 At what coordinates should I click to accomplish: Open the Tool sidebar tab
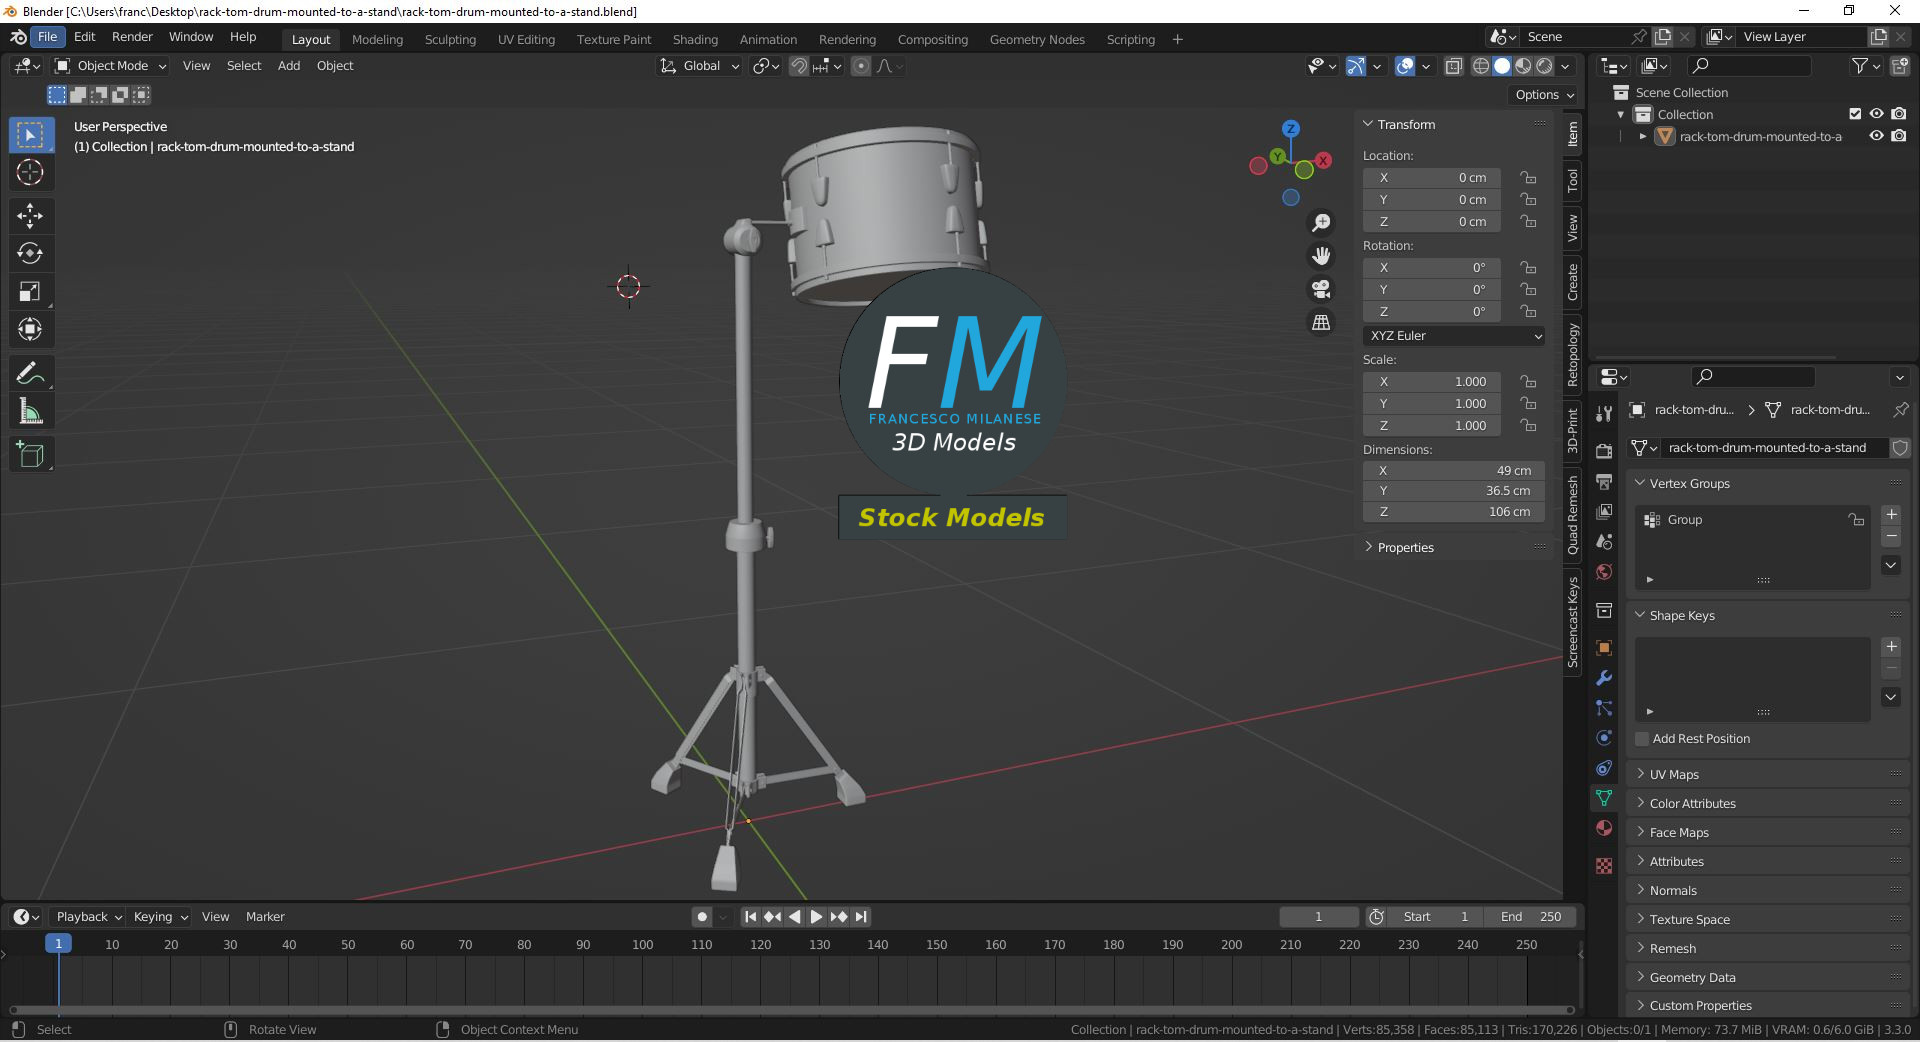pos(1573,180)
